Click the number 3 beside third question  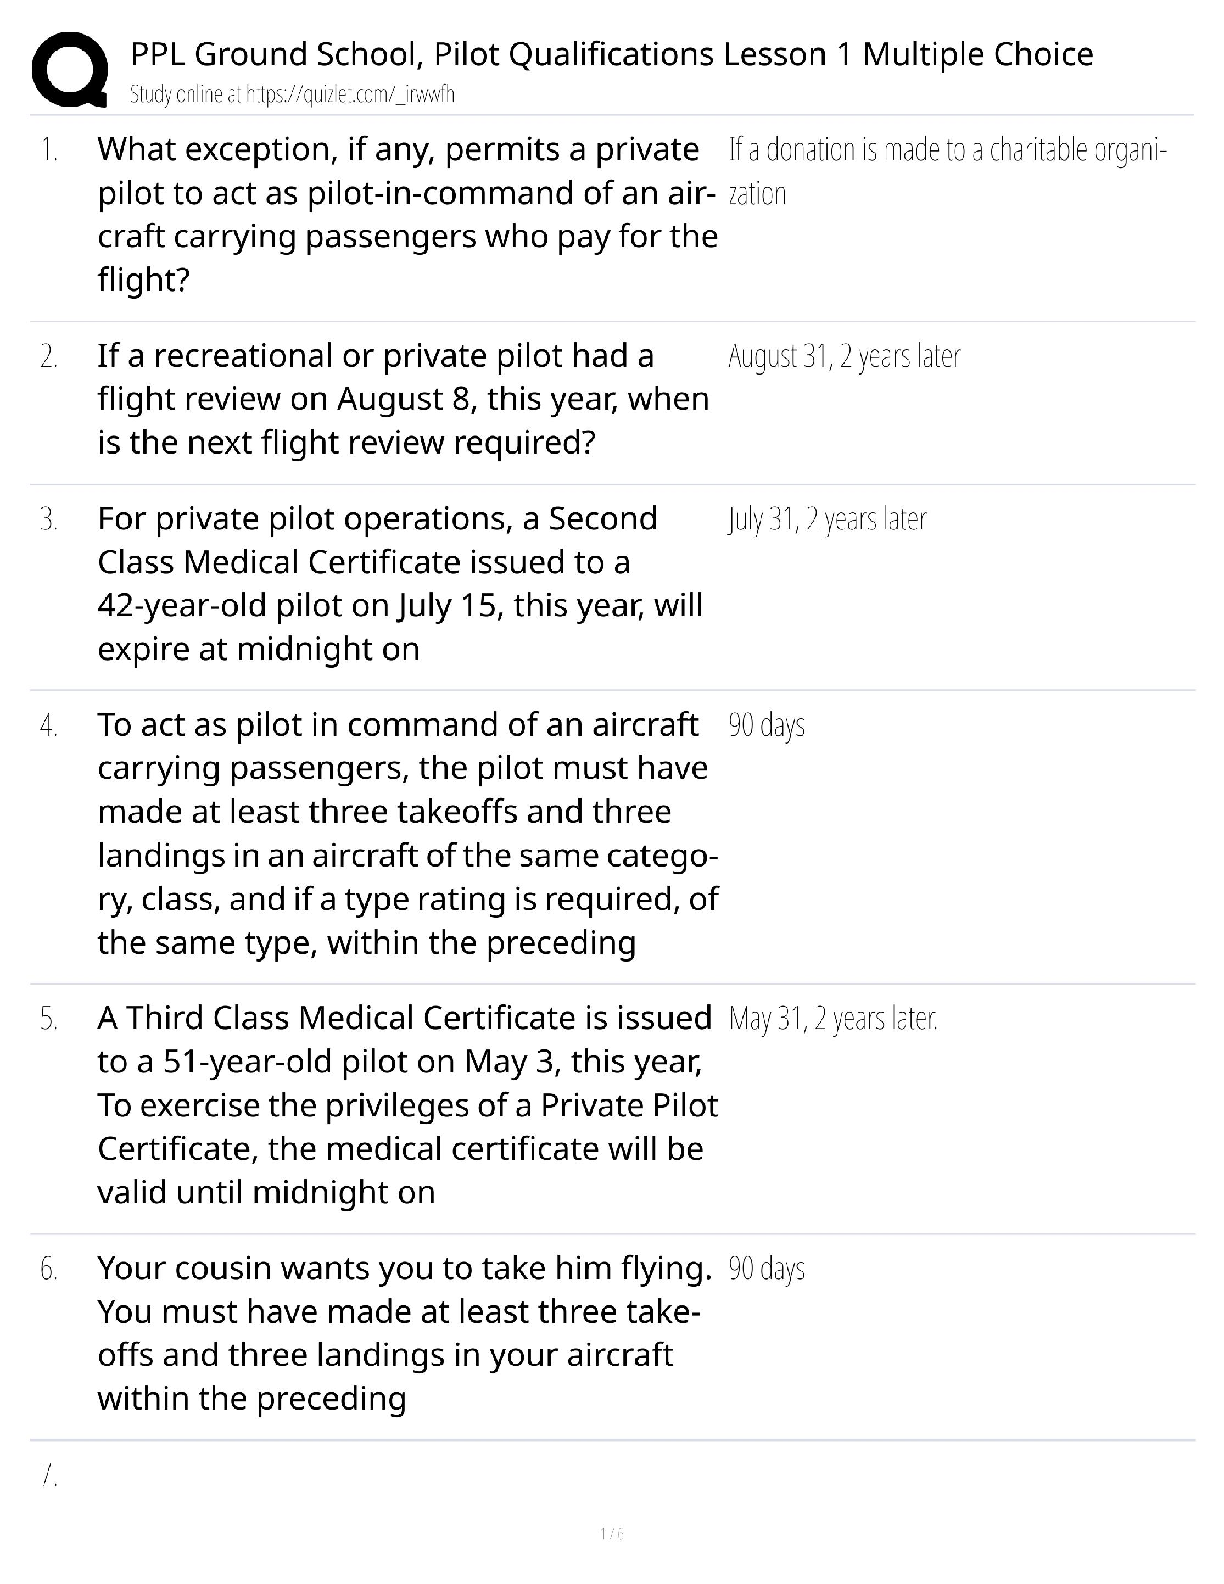49,519
